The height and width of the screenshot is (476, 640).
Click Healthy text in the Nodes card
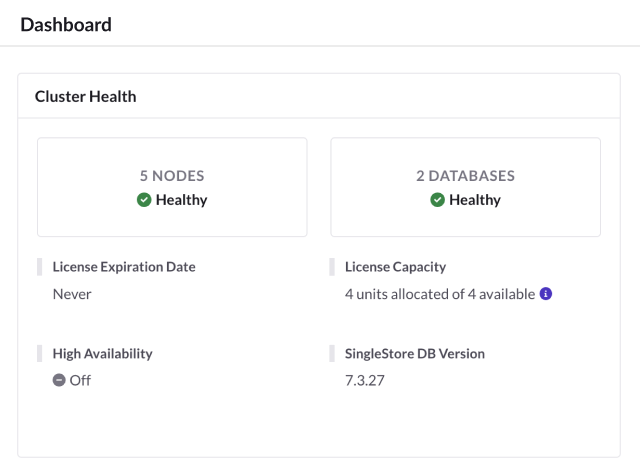click(x=182, y=200)
